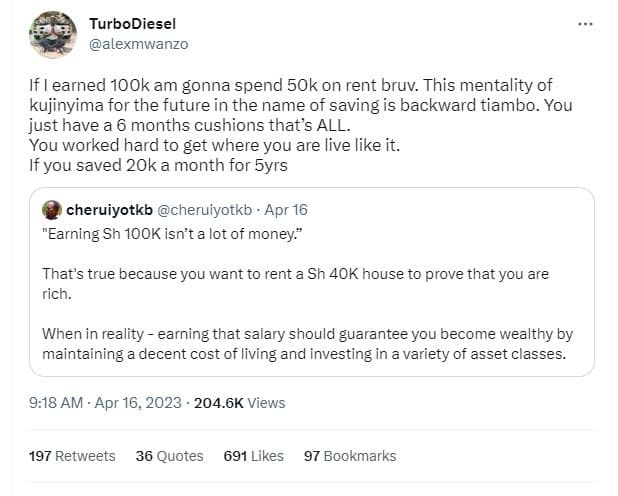Click TurboDiesel's profile avatar

click(x=52, y=34)
